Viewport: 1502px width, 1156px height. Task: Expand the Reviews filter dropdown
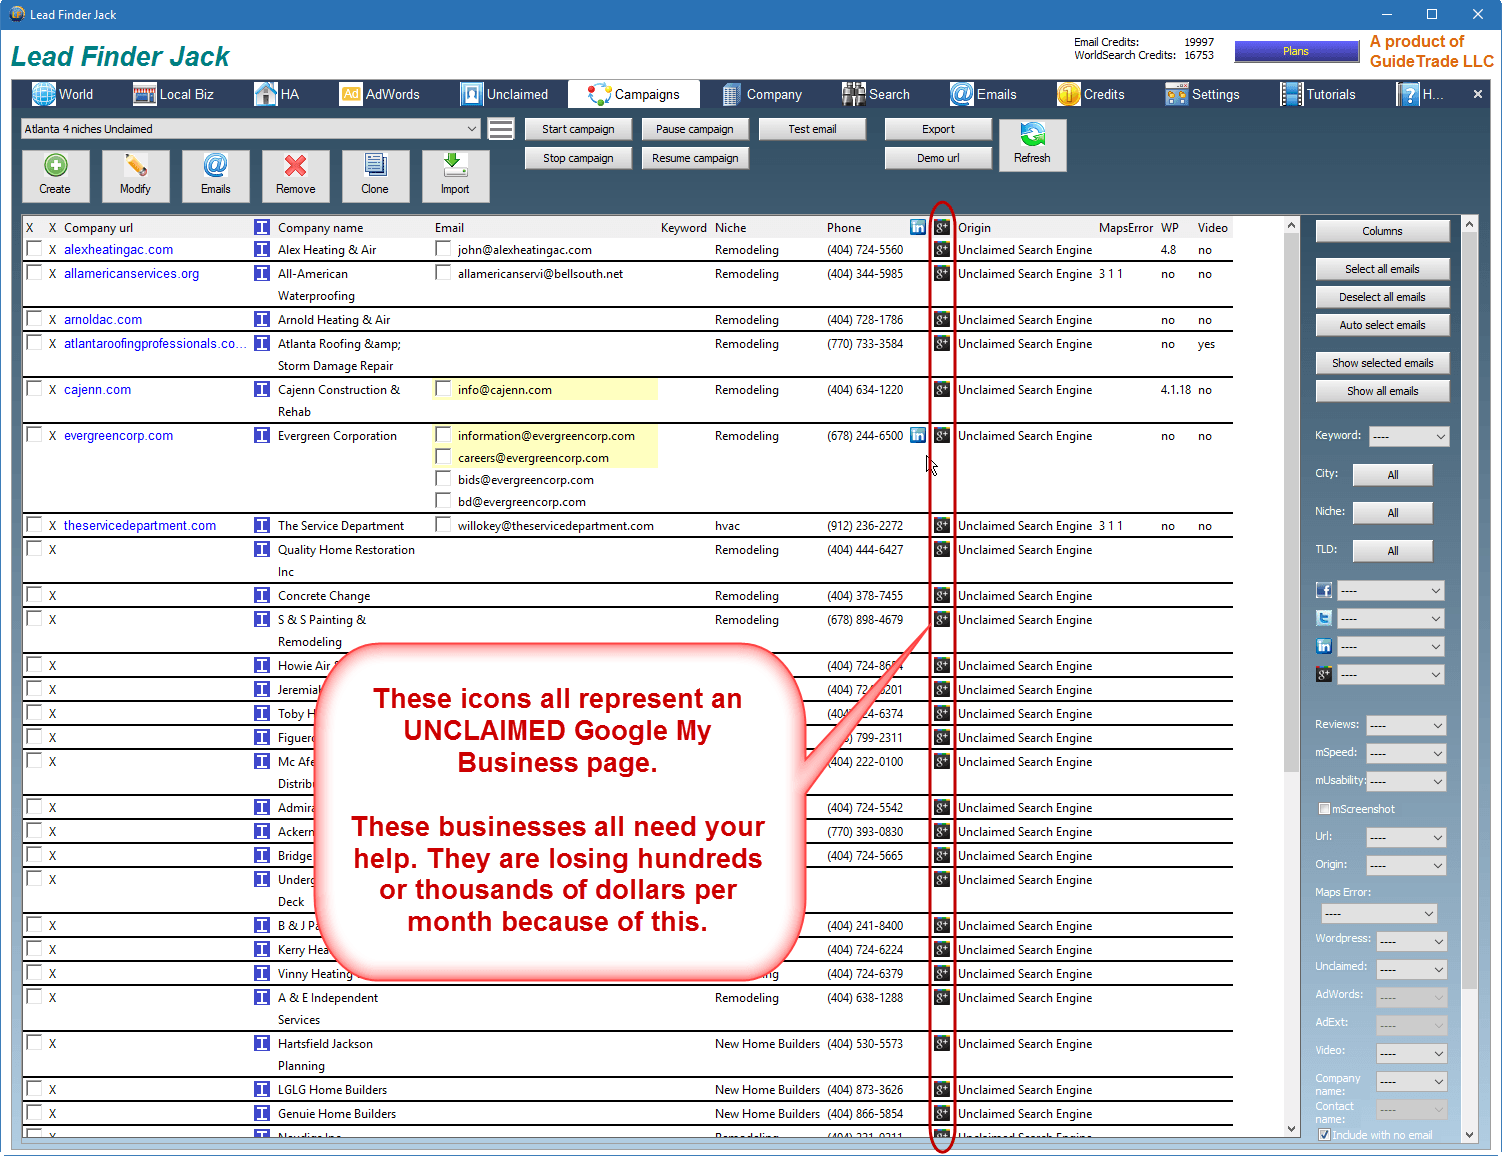tap(1406, 725)
